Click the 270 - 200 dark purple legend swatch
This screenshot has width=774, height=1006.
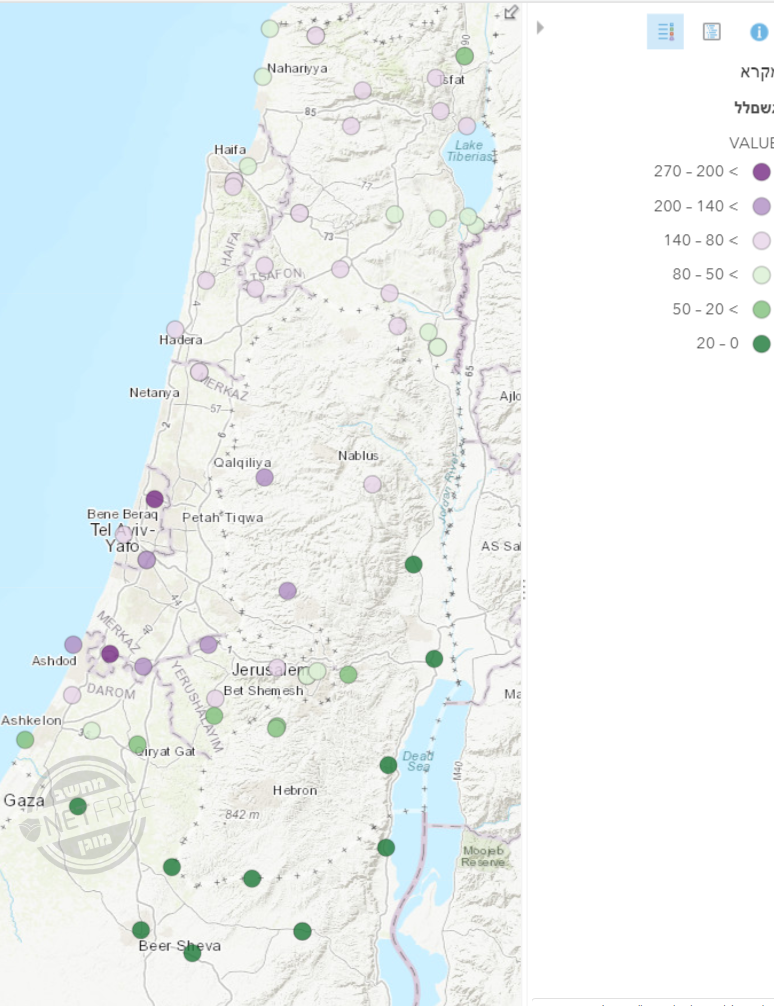point(761,172)
